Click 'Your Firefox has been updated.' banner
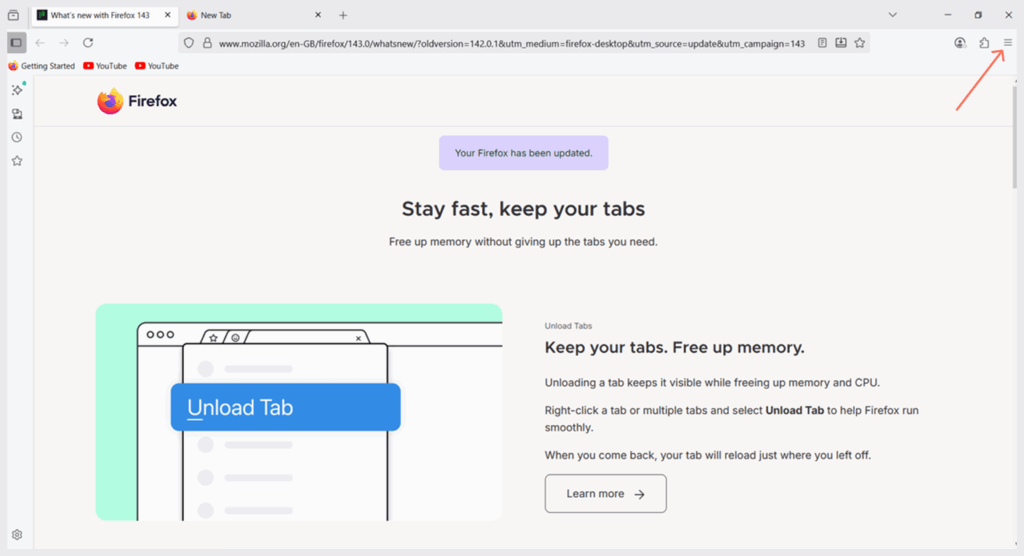The height and width of the screenshot is (556, 1024). [523, 153]
